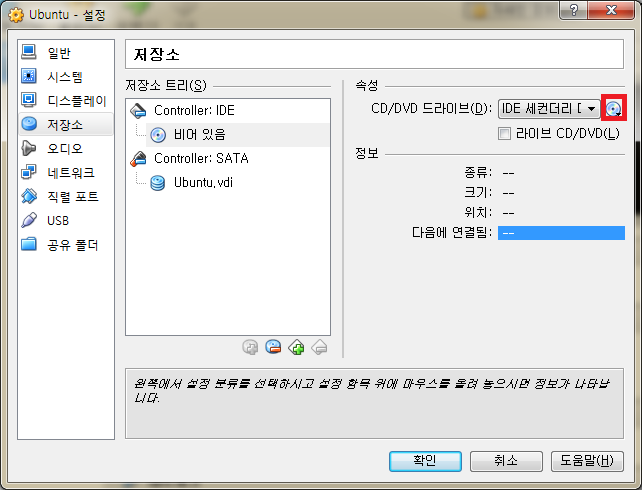Screen dimensions: 642x490
Task: Open 시스템 settings via the chip icon
Action: coord(30,77)
